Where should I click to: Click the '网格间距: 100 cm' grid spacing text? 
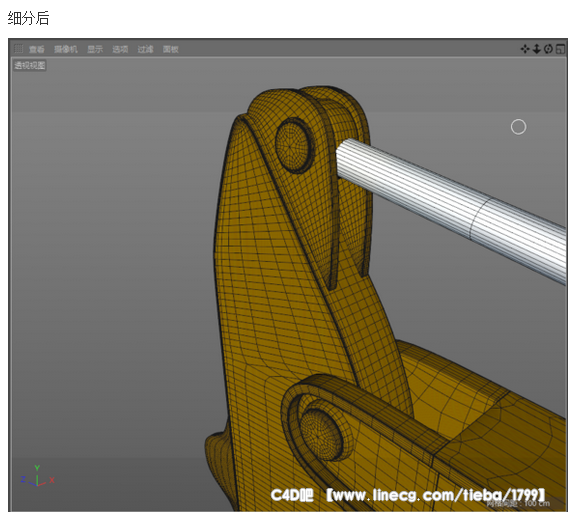tap(518, 504)
